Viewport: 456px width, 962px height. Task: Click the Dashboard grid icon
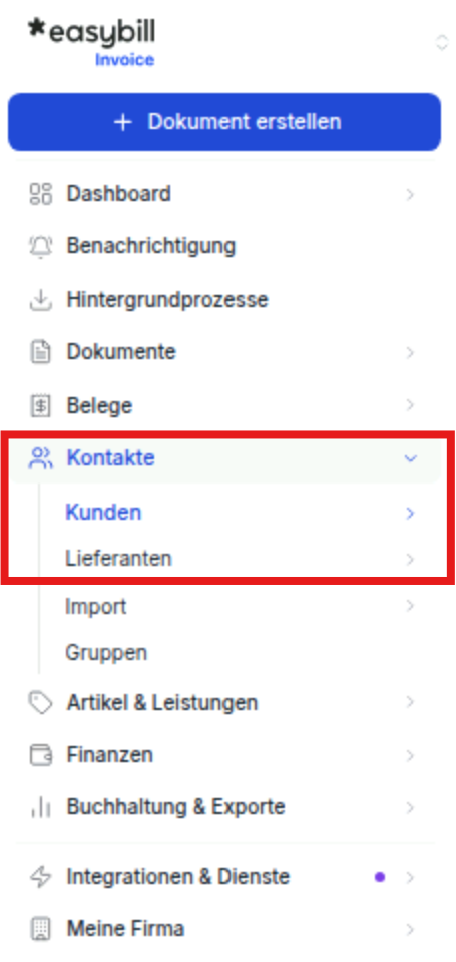click(x=41, y=194)
